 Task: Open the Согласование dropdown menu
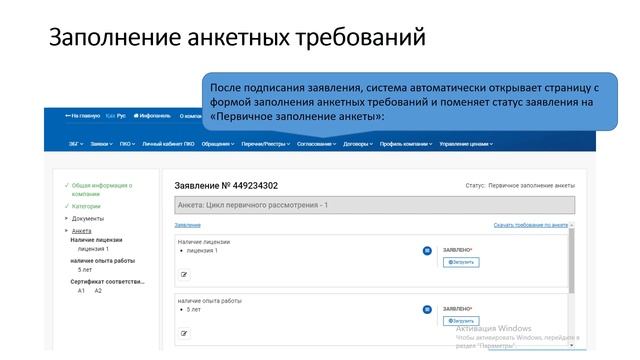316,144
